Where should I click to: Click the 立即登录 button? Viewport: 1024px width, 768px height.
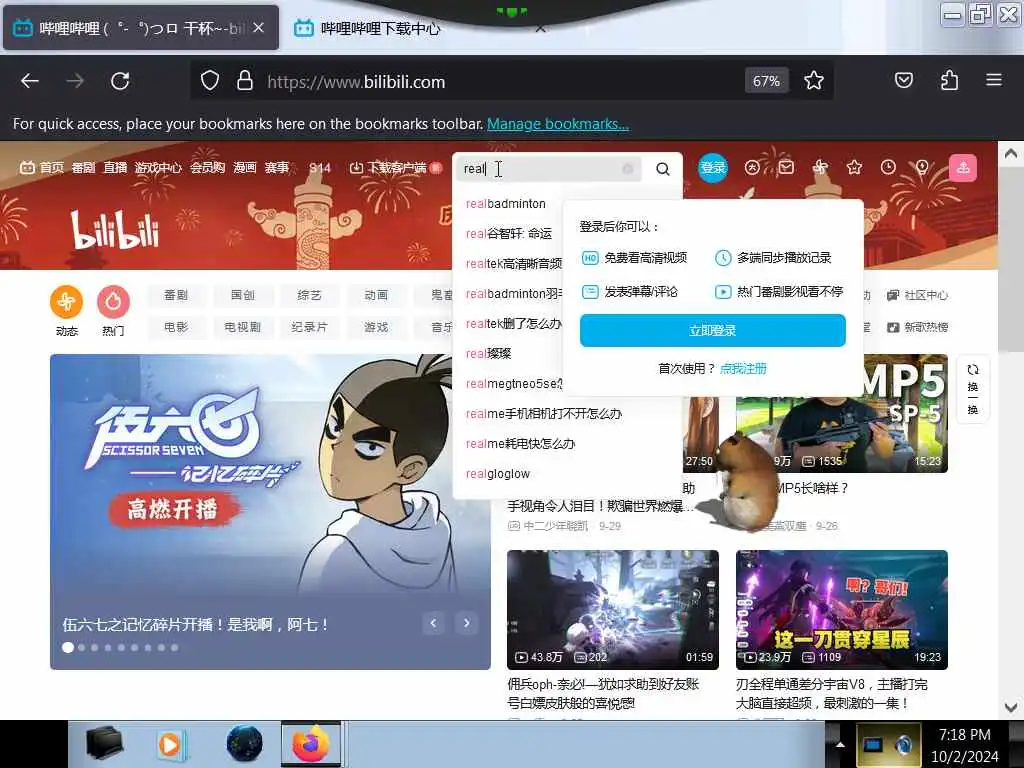pos(712,330)
